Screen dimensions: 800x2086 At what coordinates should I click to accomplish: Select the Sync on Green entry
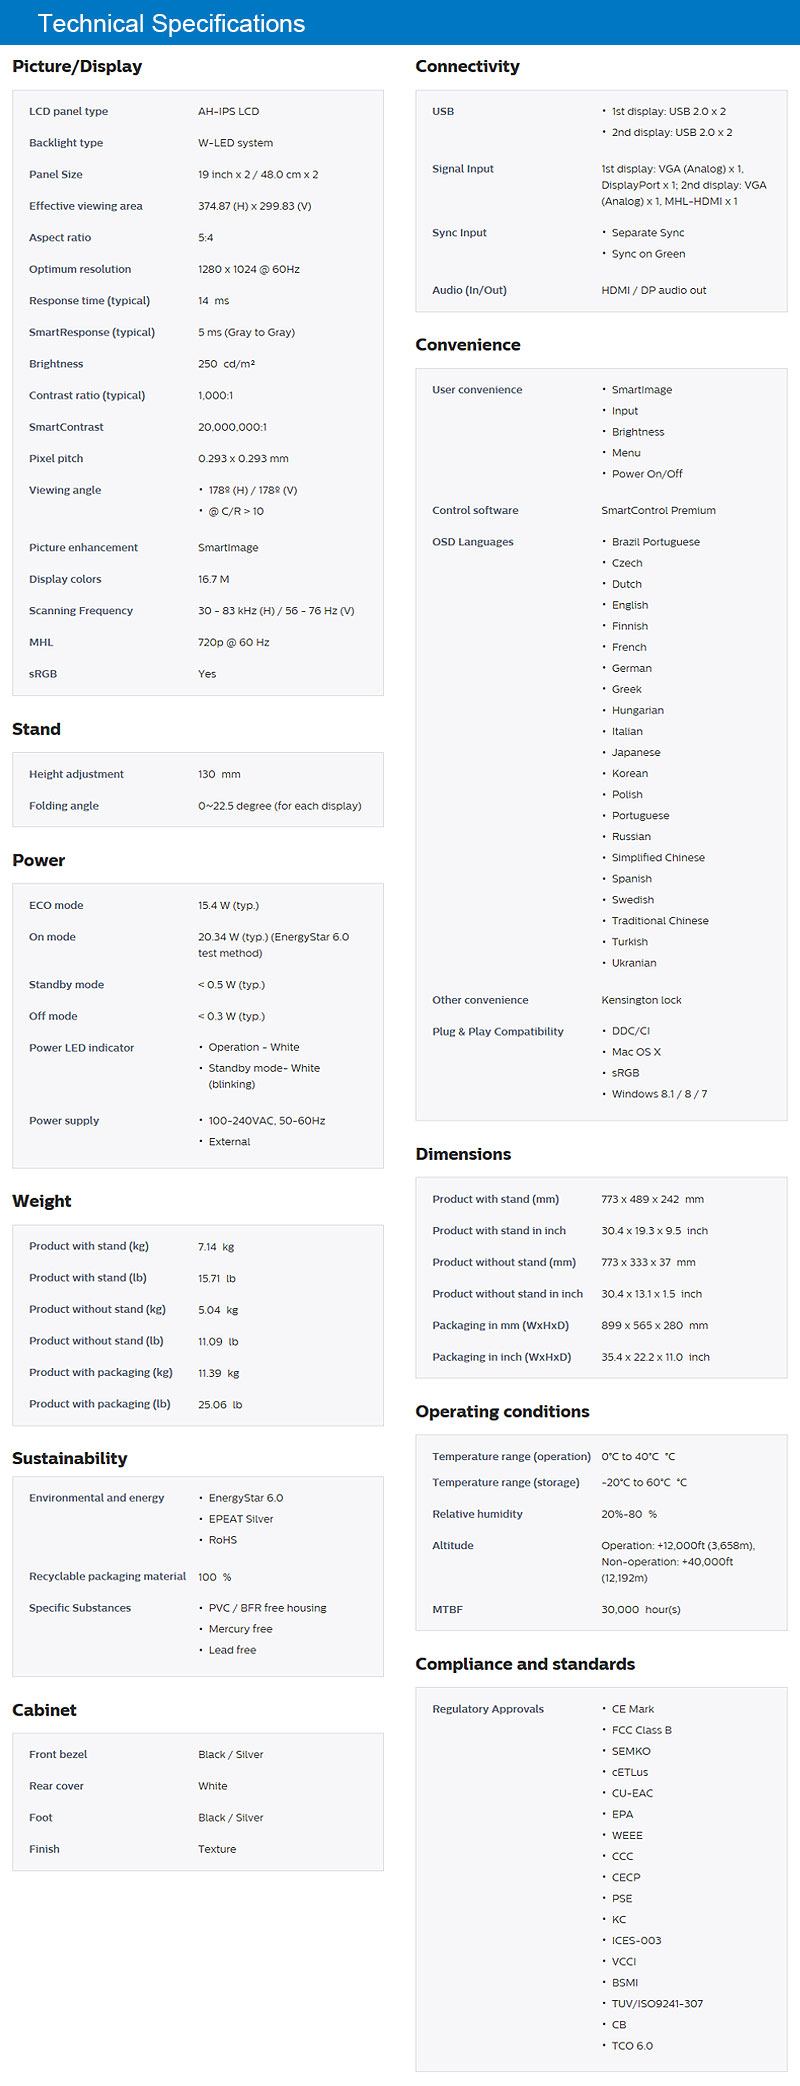[648, 254]
